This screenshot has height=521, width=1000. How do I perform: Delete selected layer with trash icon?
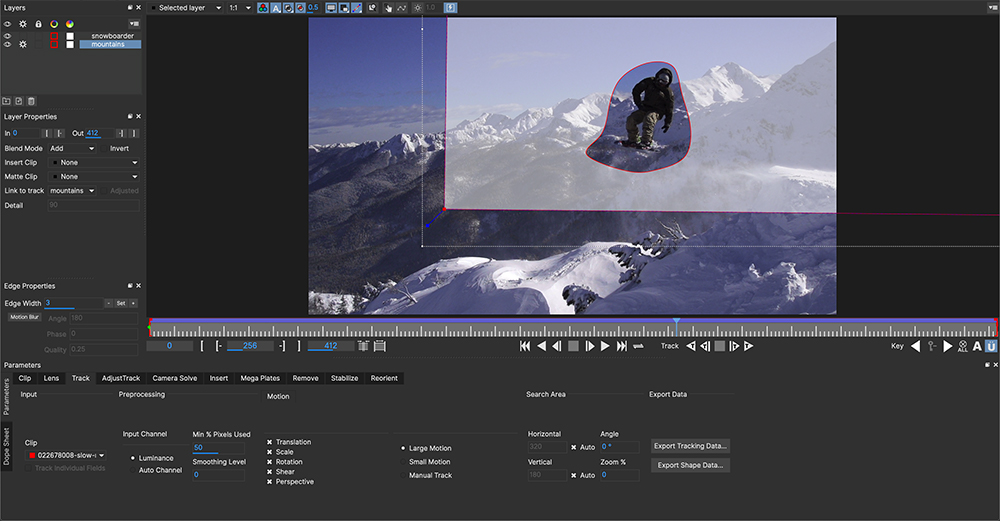pyautogui.click(x=31, y=101)
